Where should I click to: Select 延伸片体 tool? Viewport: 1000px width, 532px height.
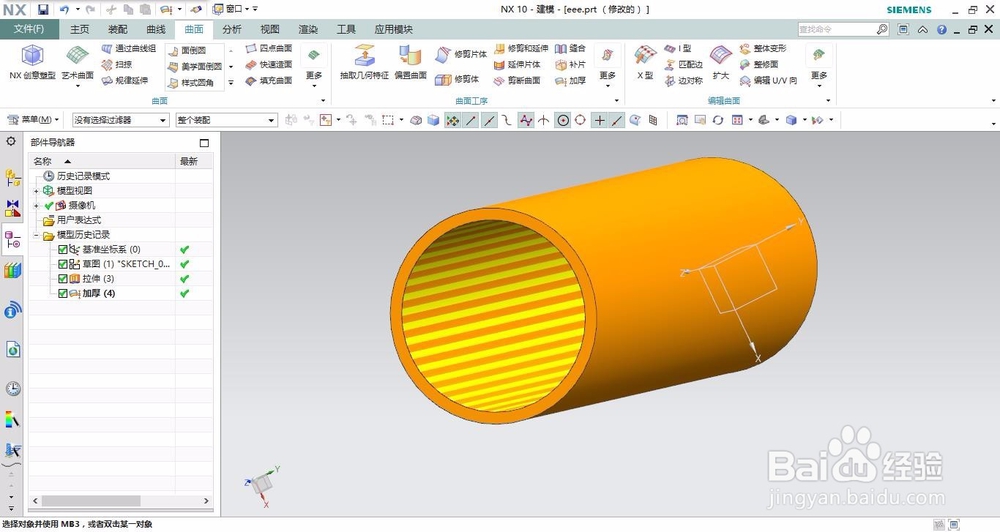coord(518,64)
